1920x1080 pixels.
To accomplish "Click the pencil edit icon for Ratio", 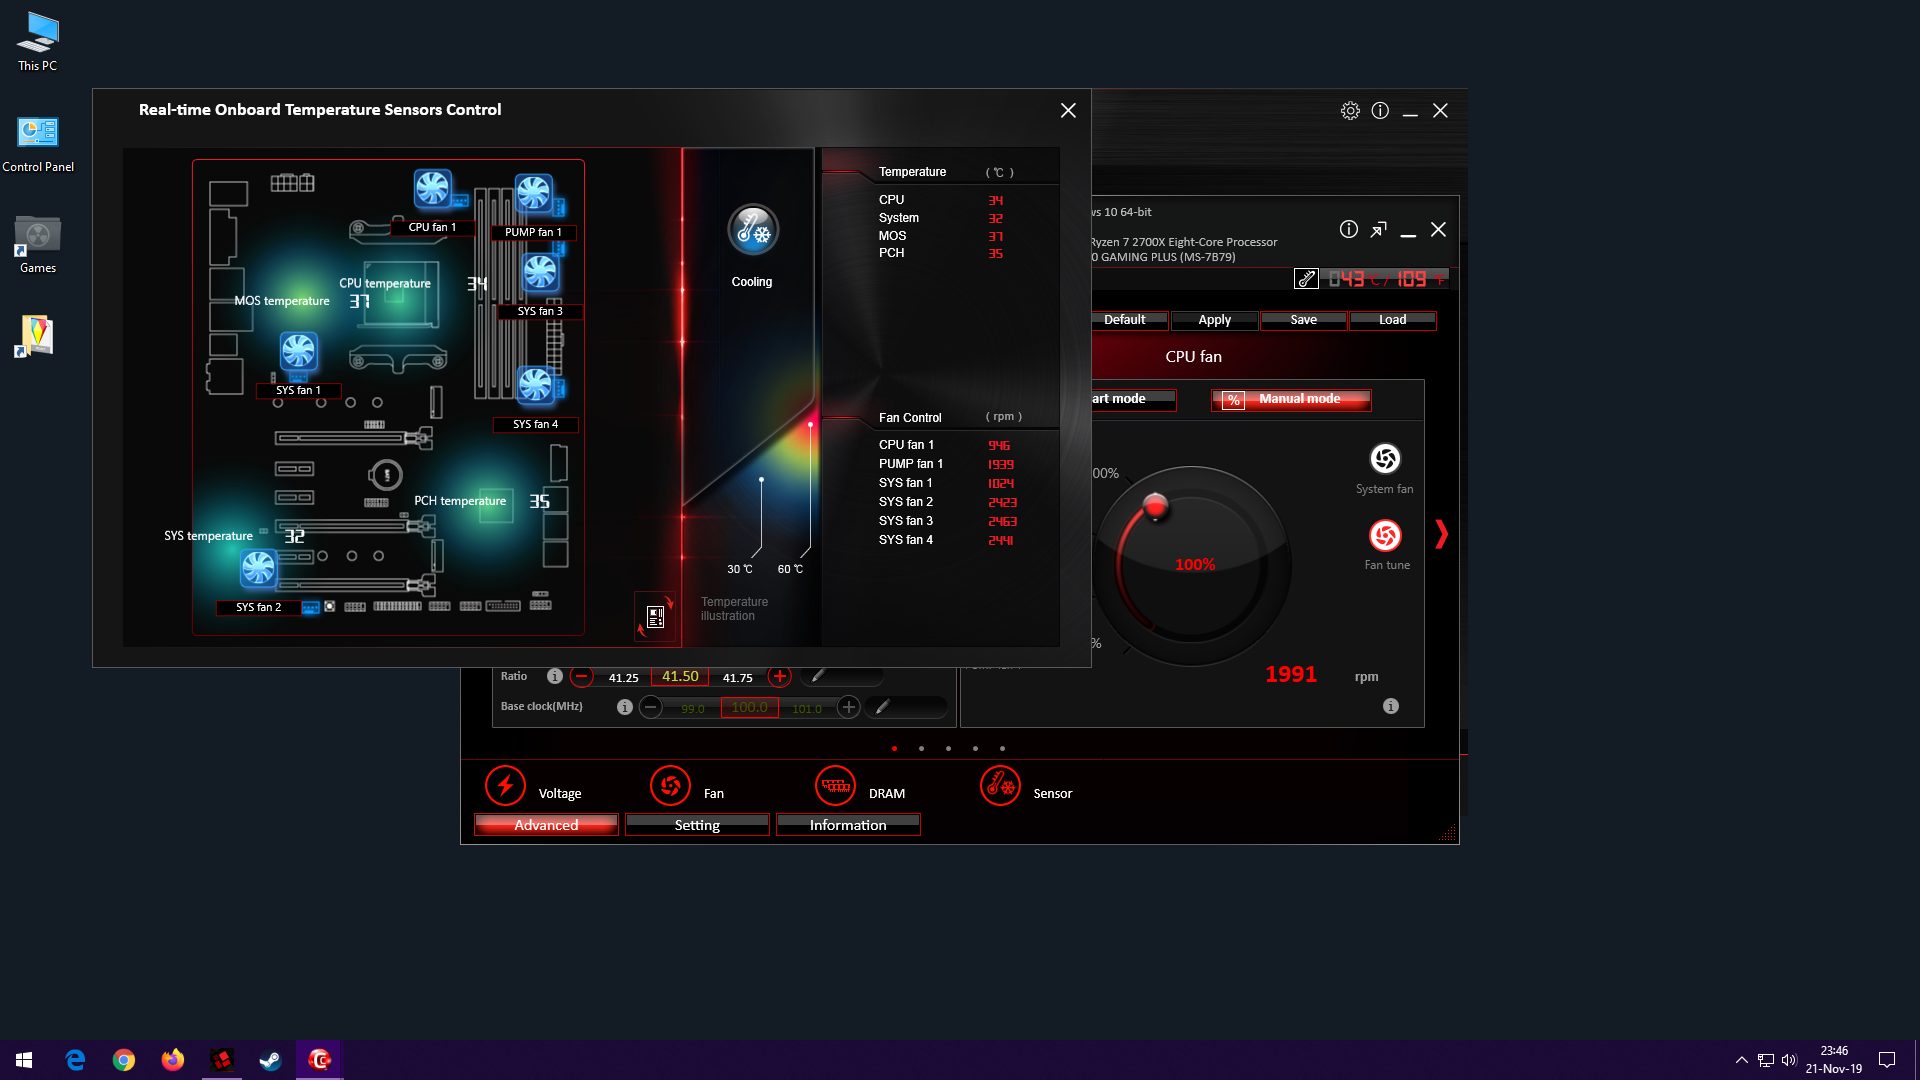I will pos(818,676).
